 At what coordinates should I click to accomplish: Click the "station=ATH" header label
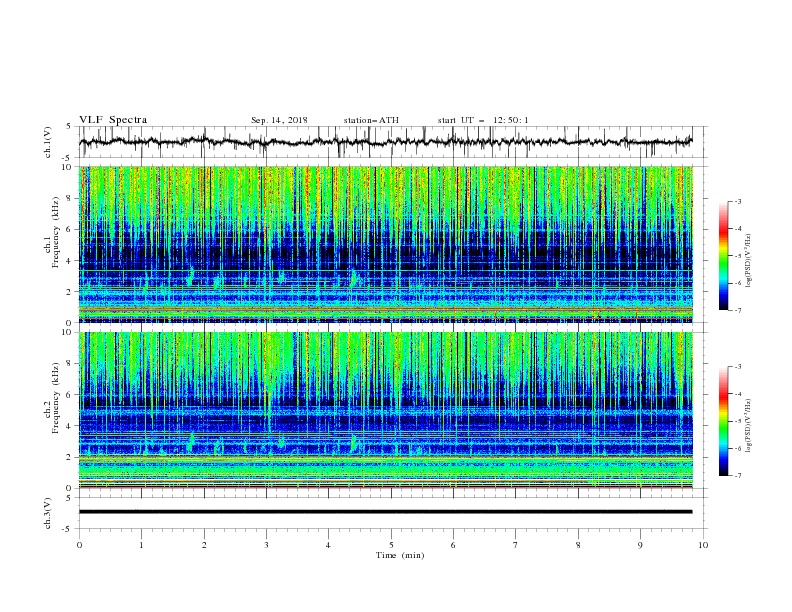tap(371, 120)
